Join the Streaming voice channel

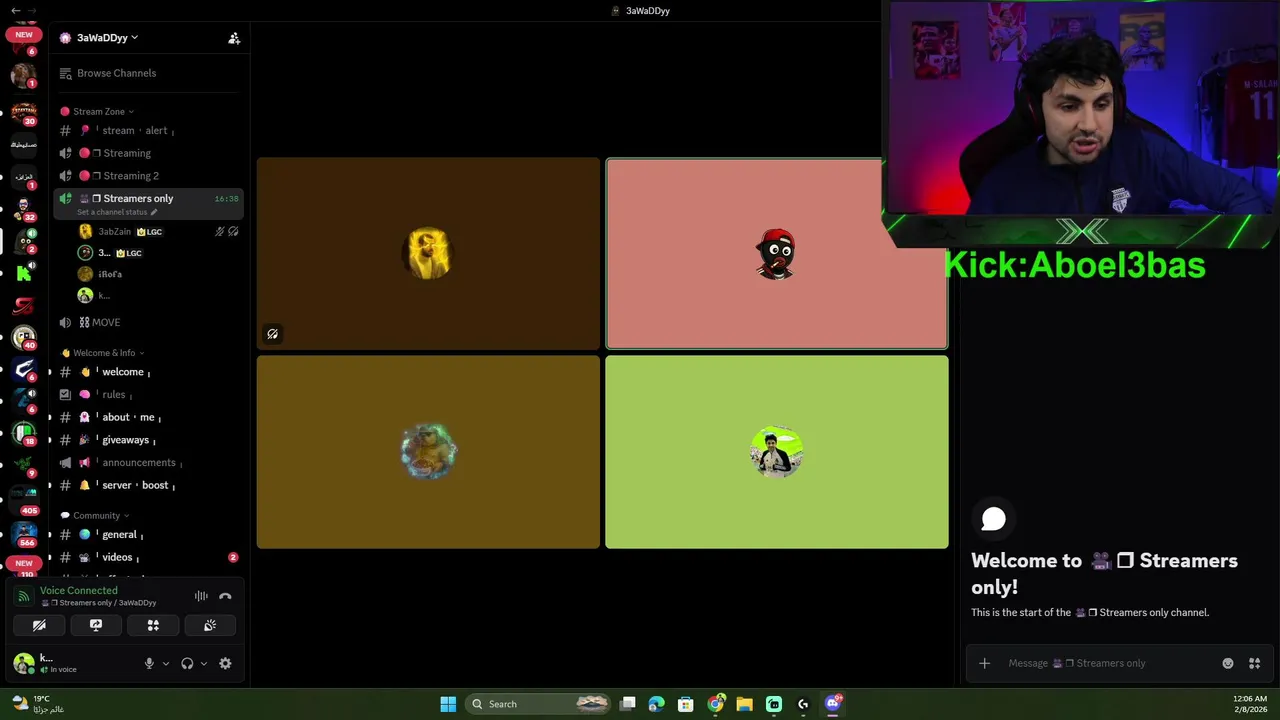point(150,153)
